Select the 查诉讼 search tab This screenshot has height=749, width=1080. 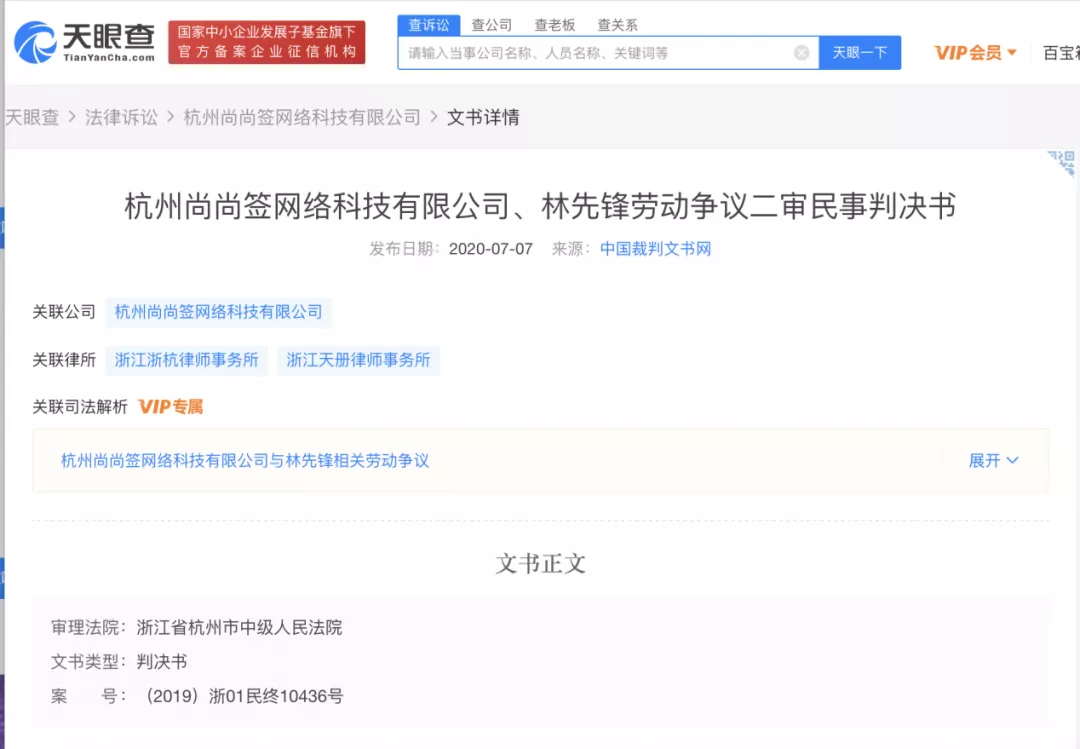click(x=428, y=25)
